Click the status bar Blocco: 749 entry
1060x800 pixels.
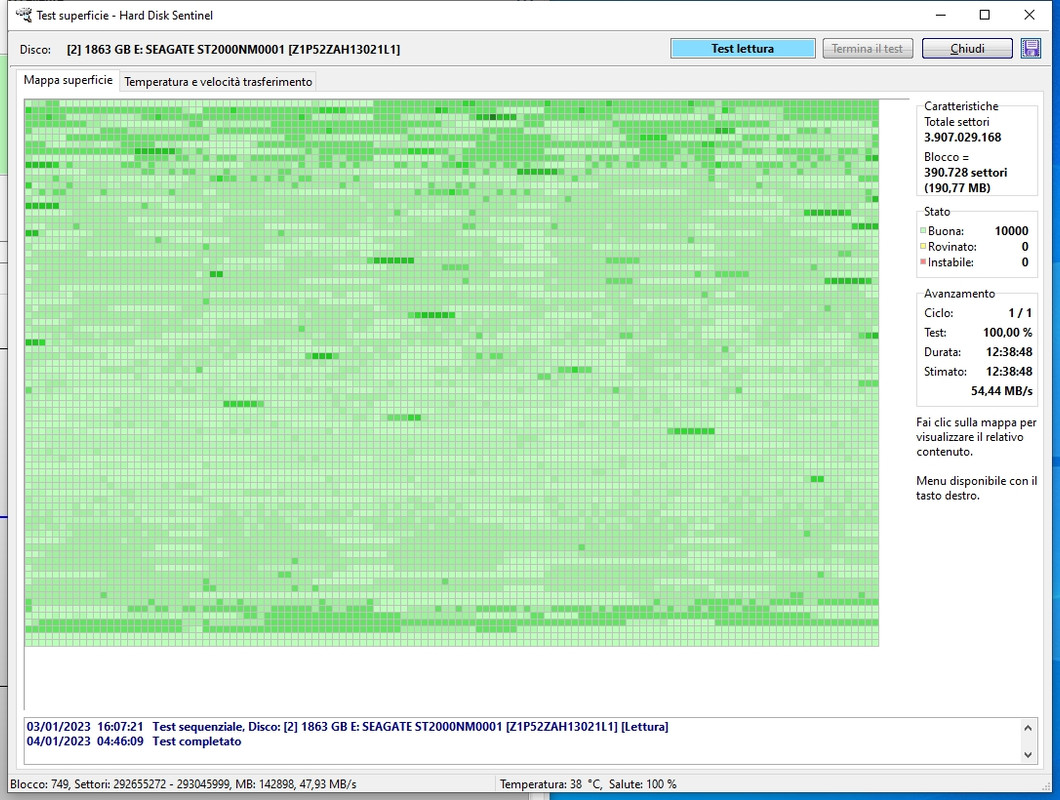(39, 784)
